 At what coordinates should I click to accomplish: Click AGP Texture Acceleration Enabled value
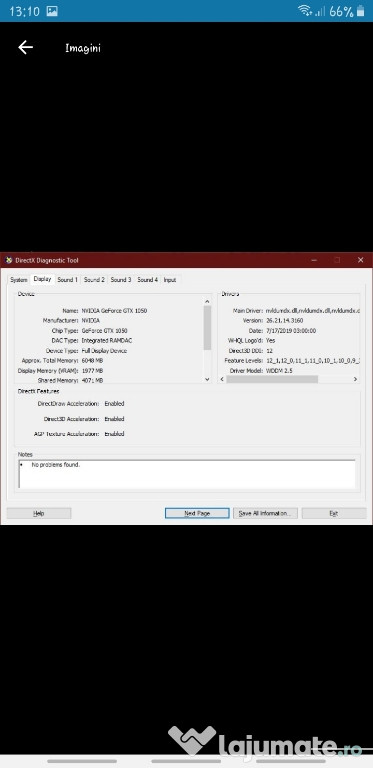point(114,434)
